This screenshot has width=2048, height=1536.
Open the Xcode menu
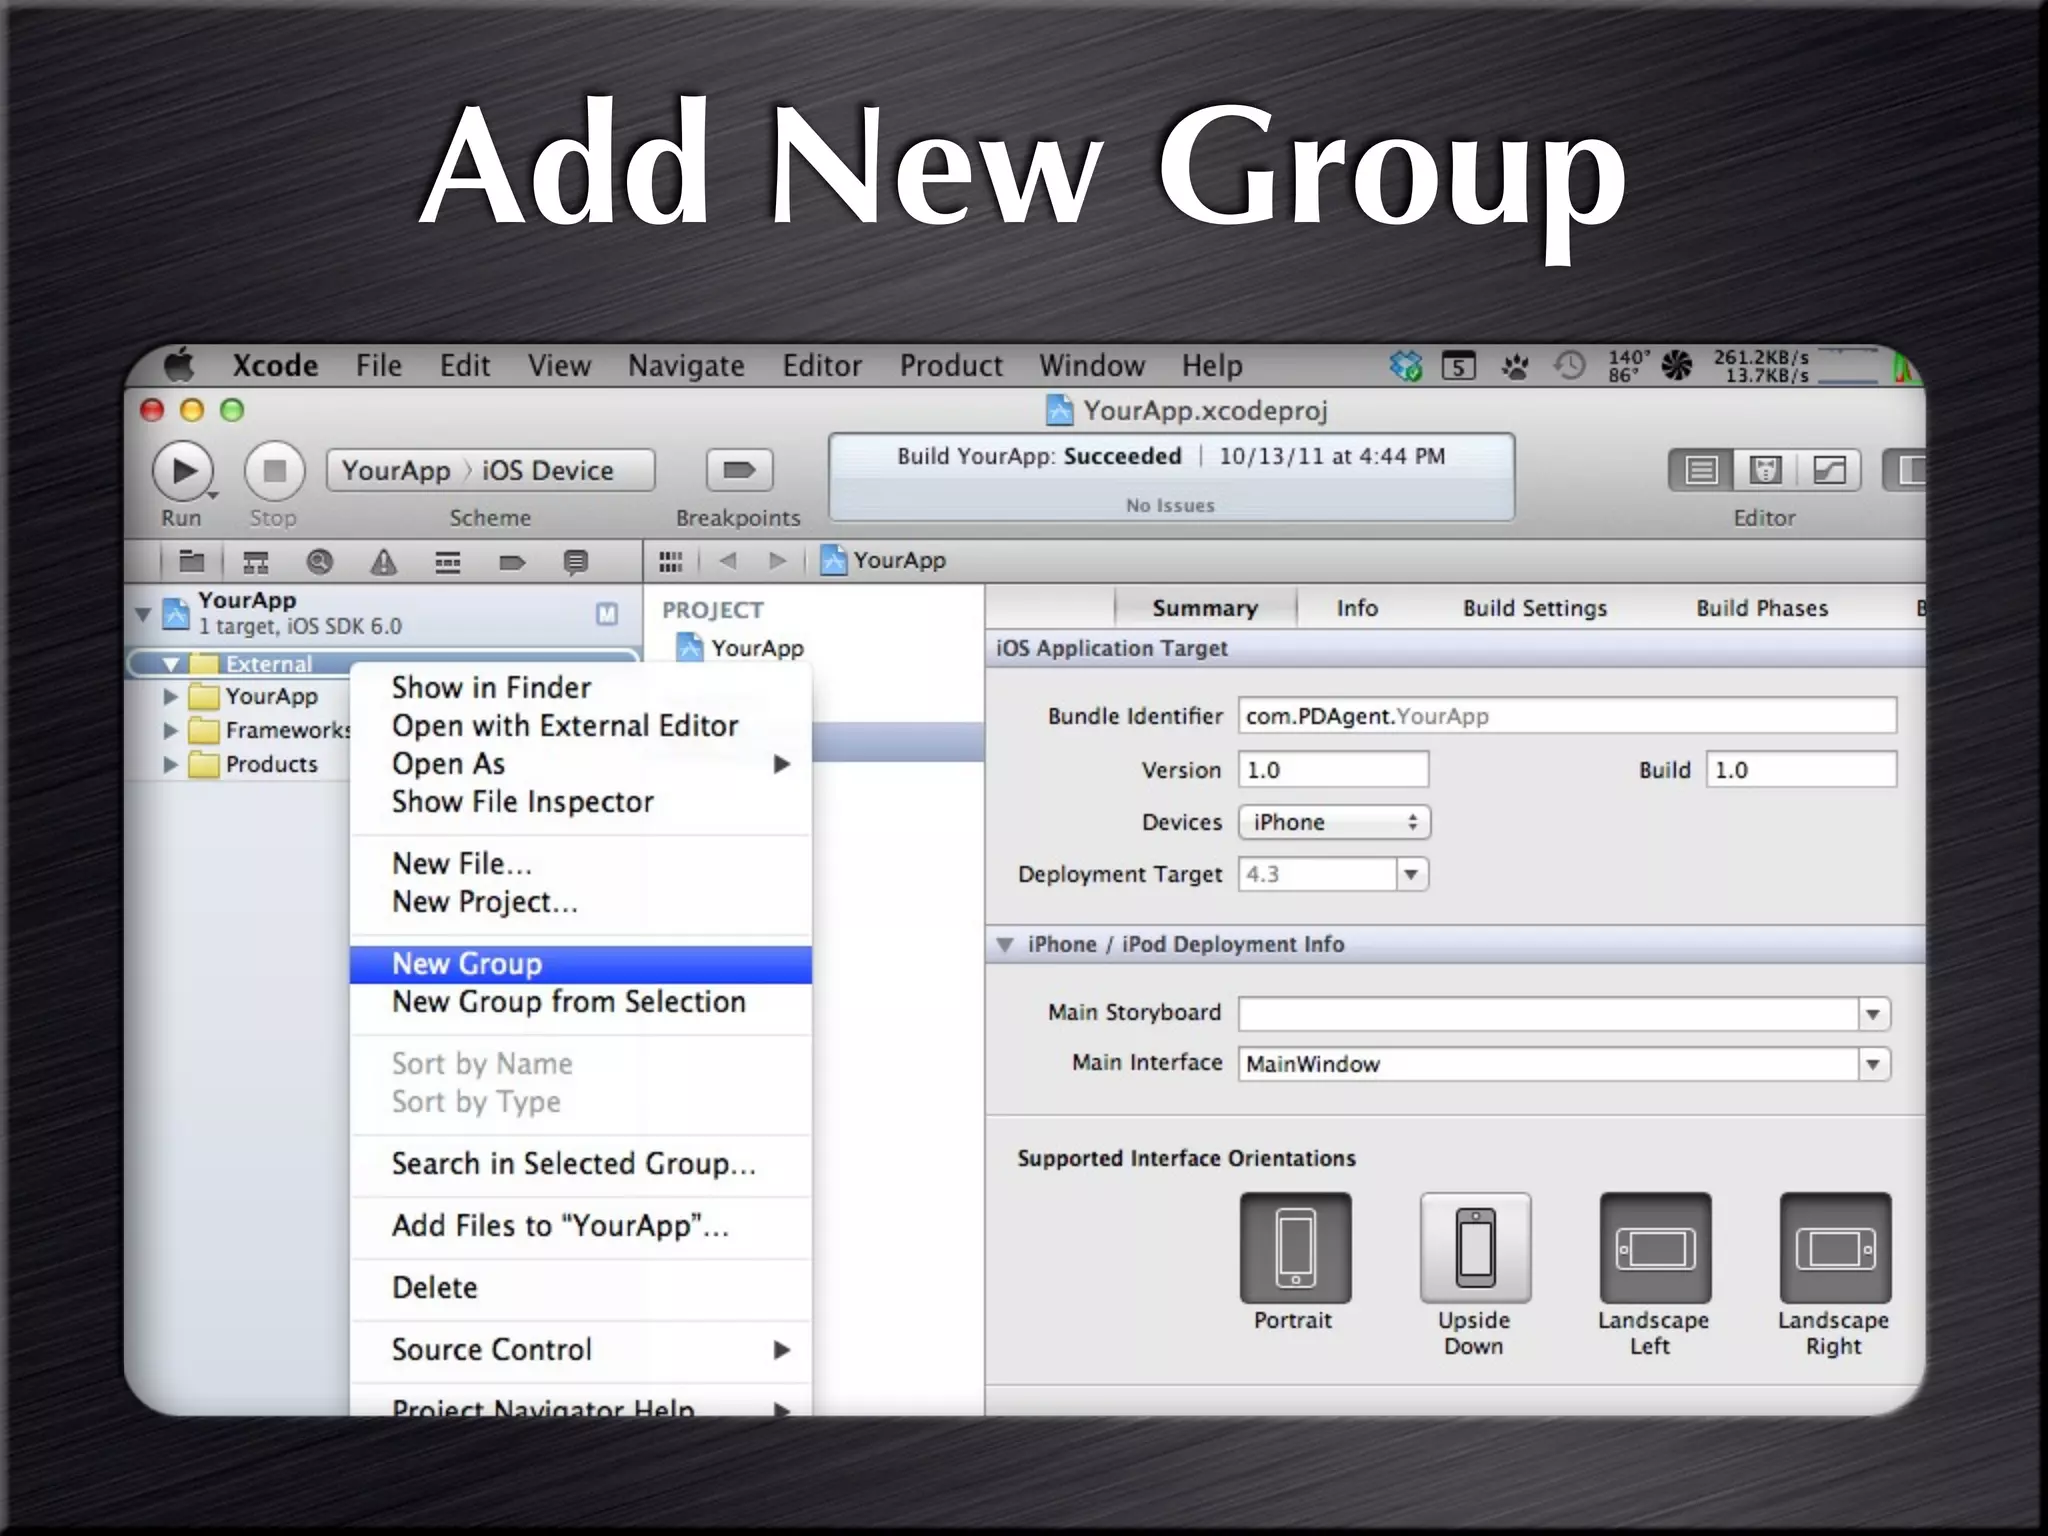point(275,366)
